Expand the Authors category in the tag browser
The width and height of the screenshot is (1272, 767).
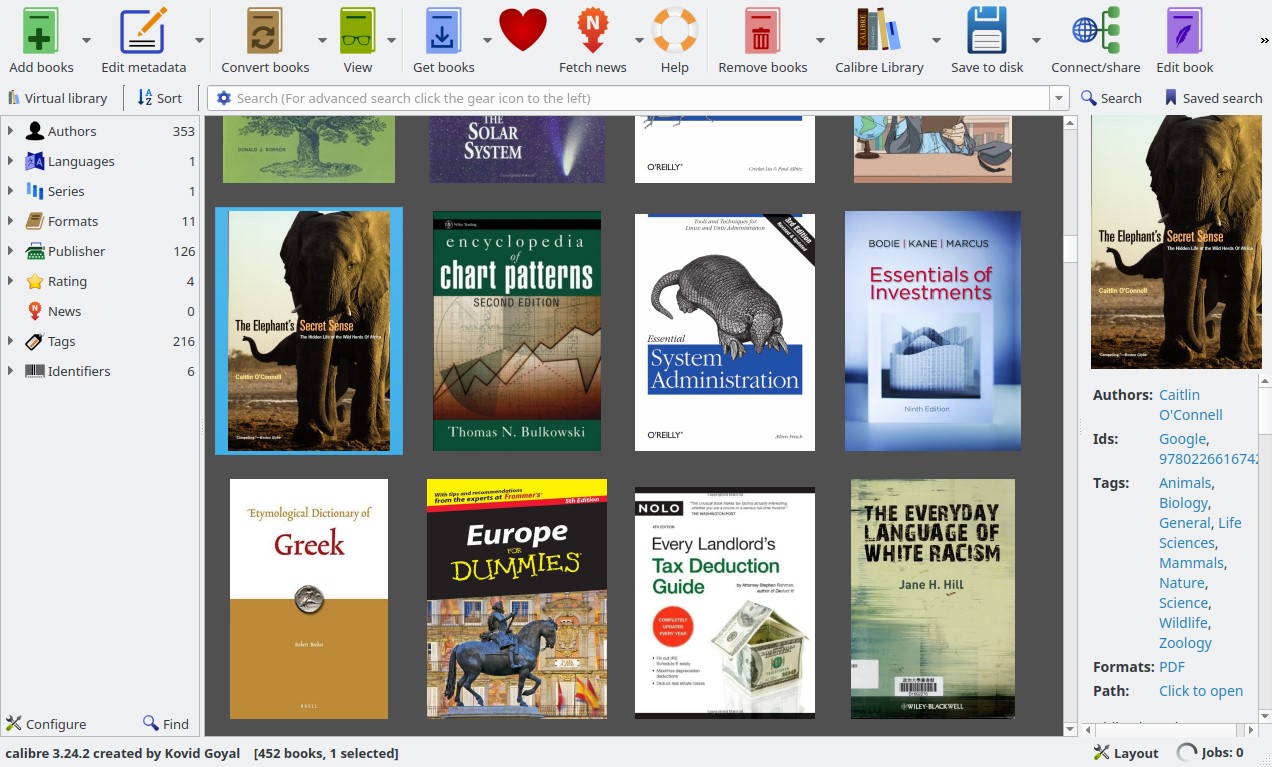11,131
